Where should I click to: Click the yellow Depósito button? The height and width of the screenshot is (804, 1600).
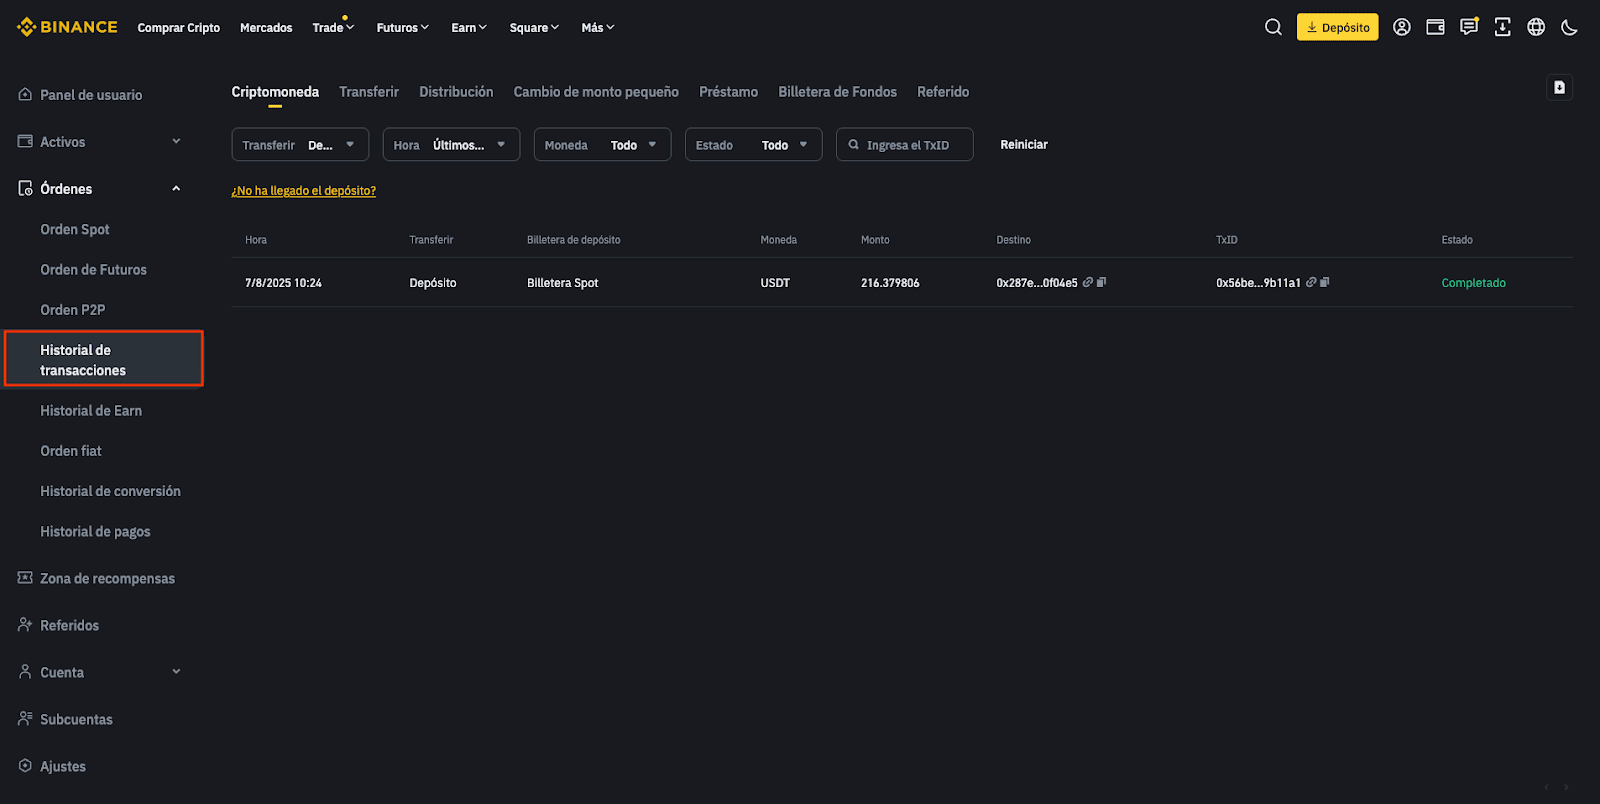[1337, 27]
